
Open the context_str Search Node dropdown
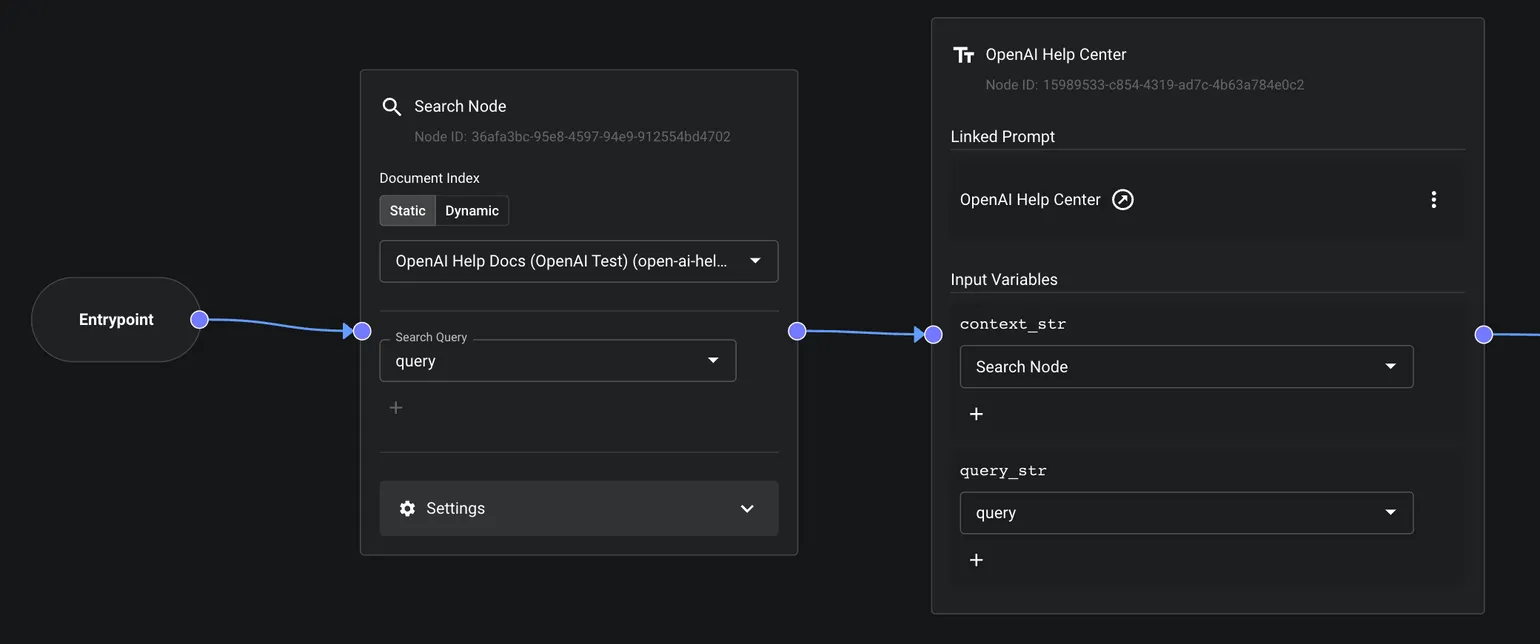coord(1186,367)
